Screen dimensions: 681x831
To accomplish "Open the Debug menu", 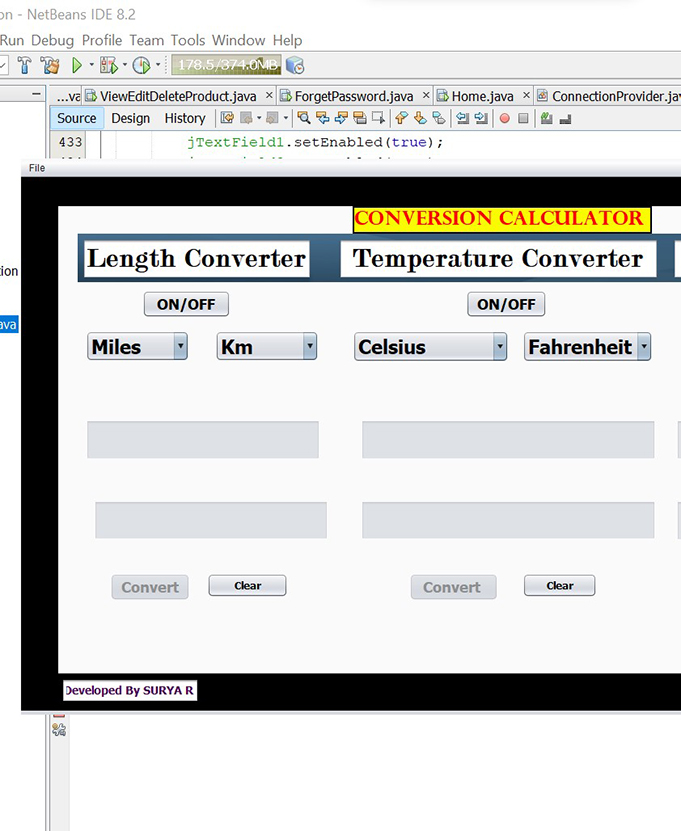I will point(52,40).
